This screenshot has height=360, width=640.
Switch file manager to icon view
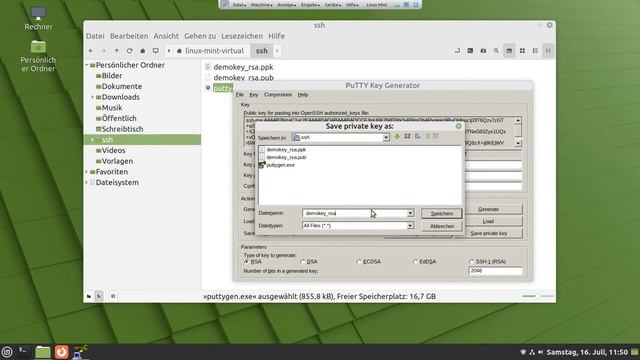pyautogui.click(x=522, y=51)
